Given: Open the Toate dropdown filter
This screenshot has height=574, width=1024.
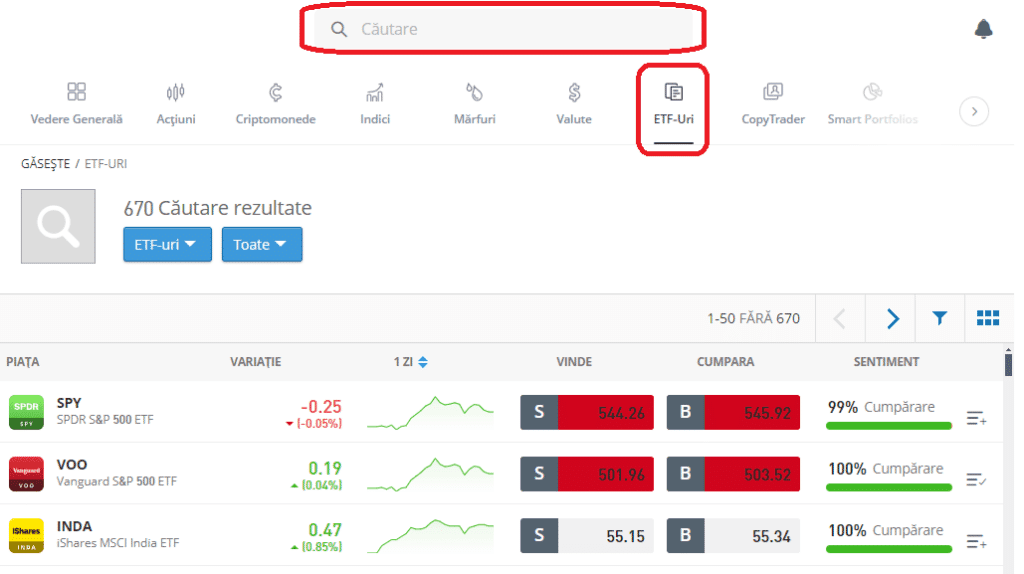Looking at the screenshot, I should click(261, 244).
